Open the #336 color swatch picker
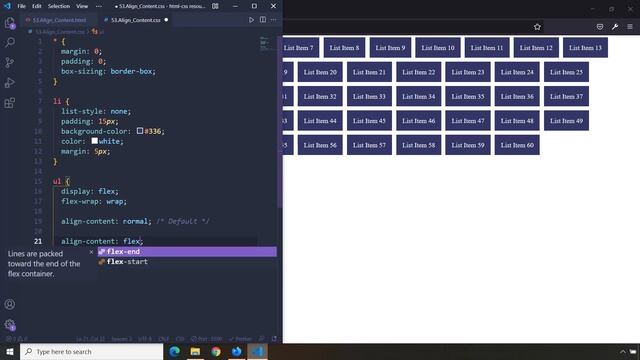The height and width of the screenshot is (360, 640). coord(140,131)
